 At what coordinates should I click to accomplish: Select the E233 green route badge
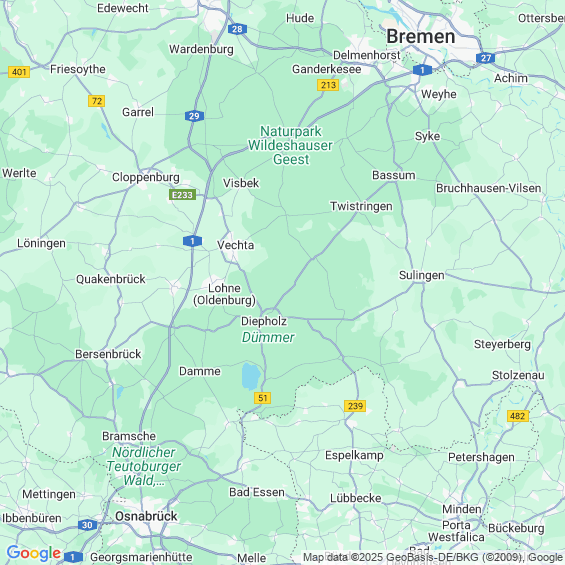point(182,195)
